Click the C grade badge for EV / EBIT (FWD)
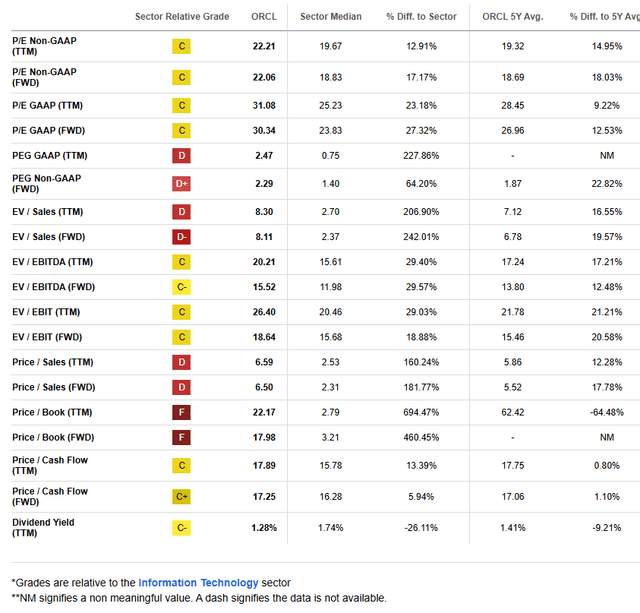 181,337
